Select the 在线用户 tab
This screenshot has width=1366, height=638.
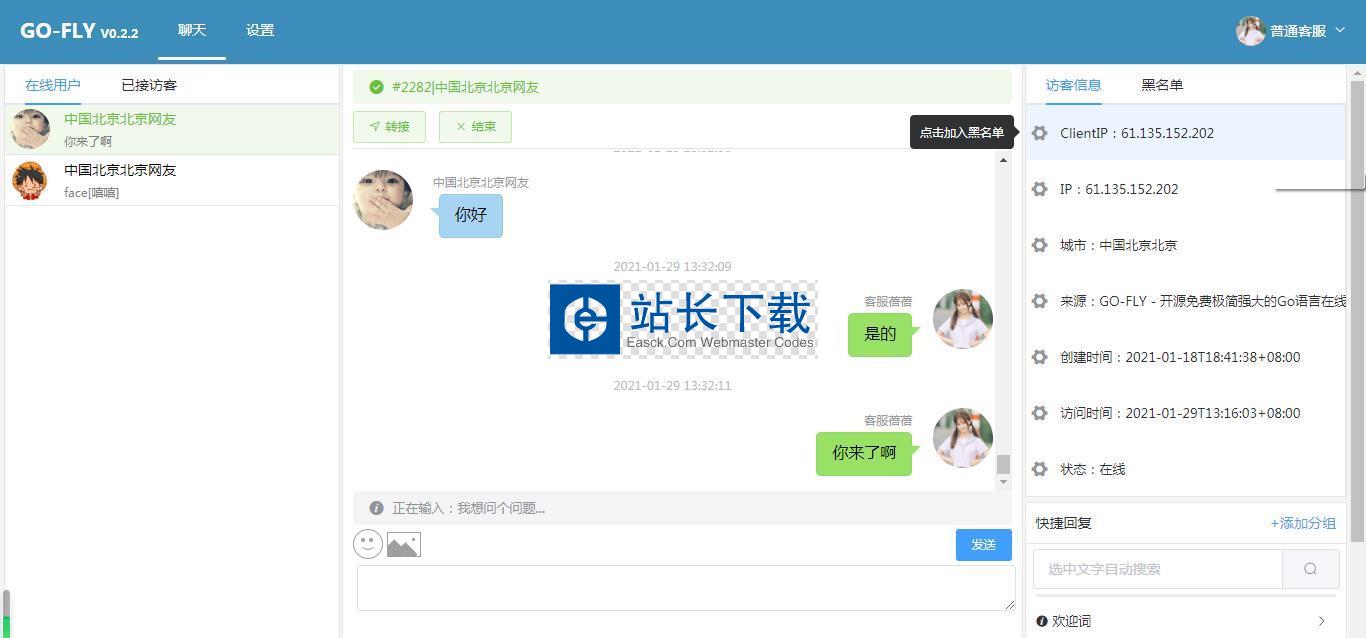coord(53,85)
